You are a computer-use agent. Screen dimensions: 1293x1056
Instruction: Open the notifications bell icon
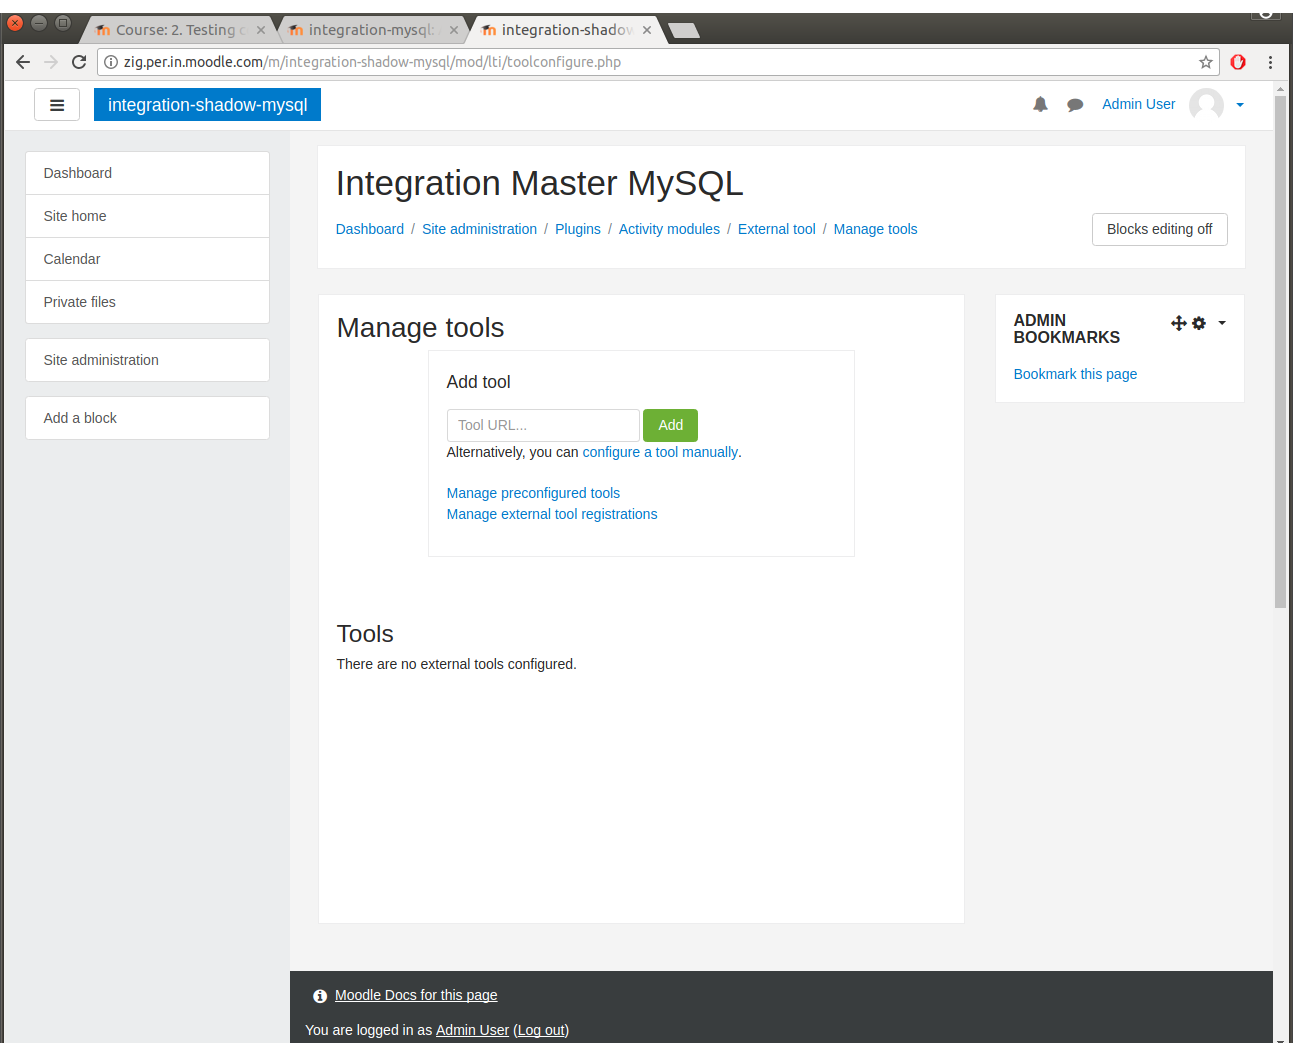pos(1040,104)
